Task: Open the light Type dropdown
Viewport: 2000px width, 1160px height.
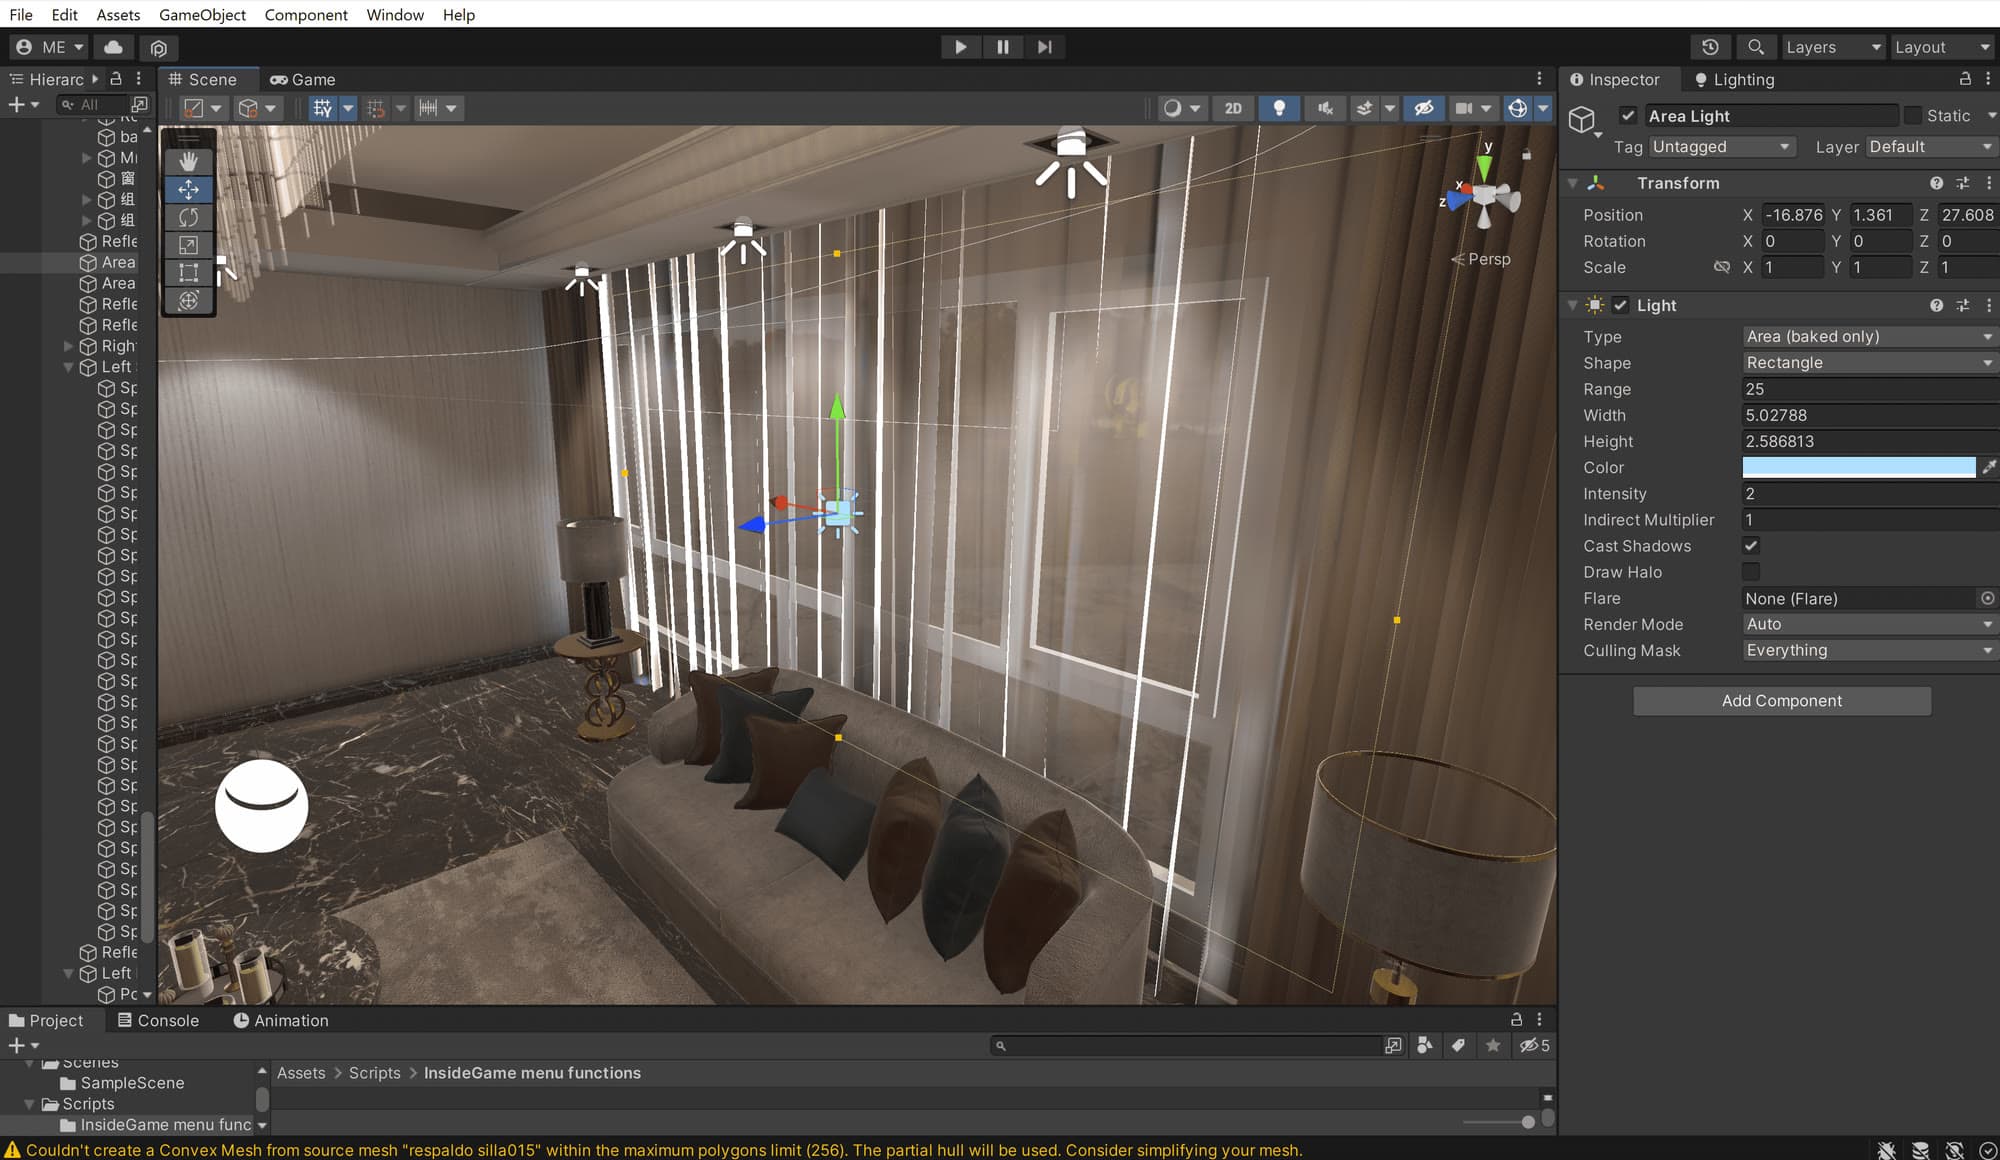Action: (x=1869, y=337)
